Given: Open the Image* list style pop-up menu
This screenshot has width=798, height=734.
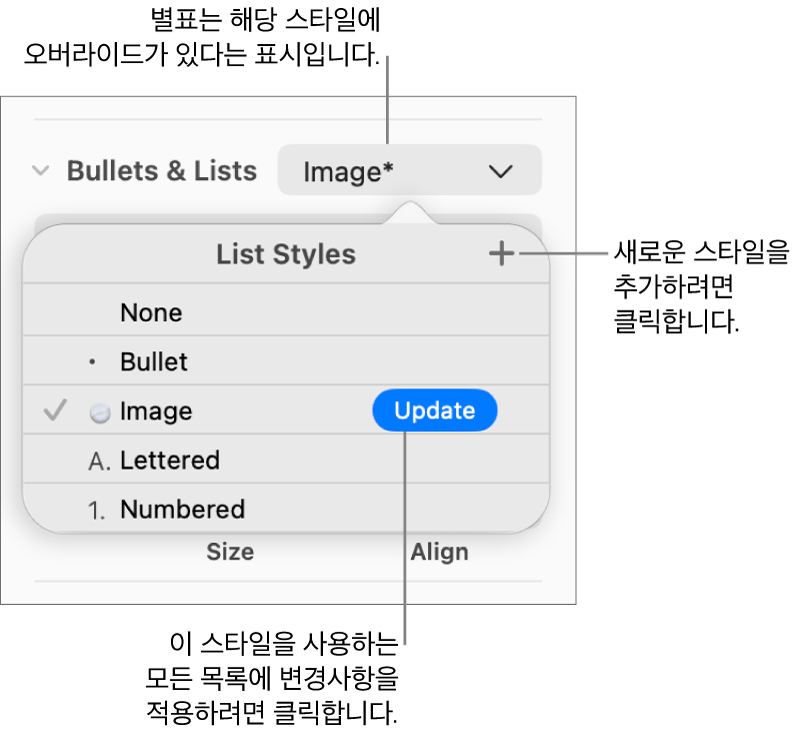Looking at the screenshot, I should click(409, 171).
